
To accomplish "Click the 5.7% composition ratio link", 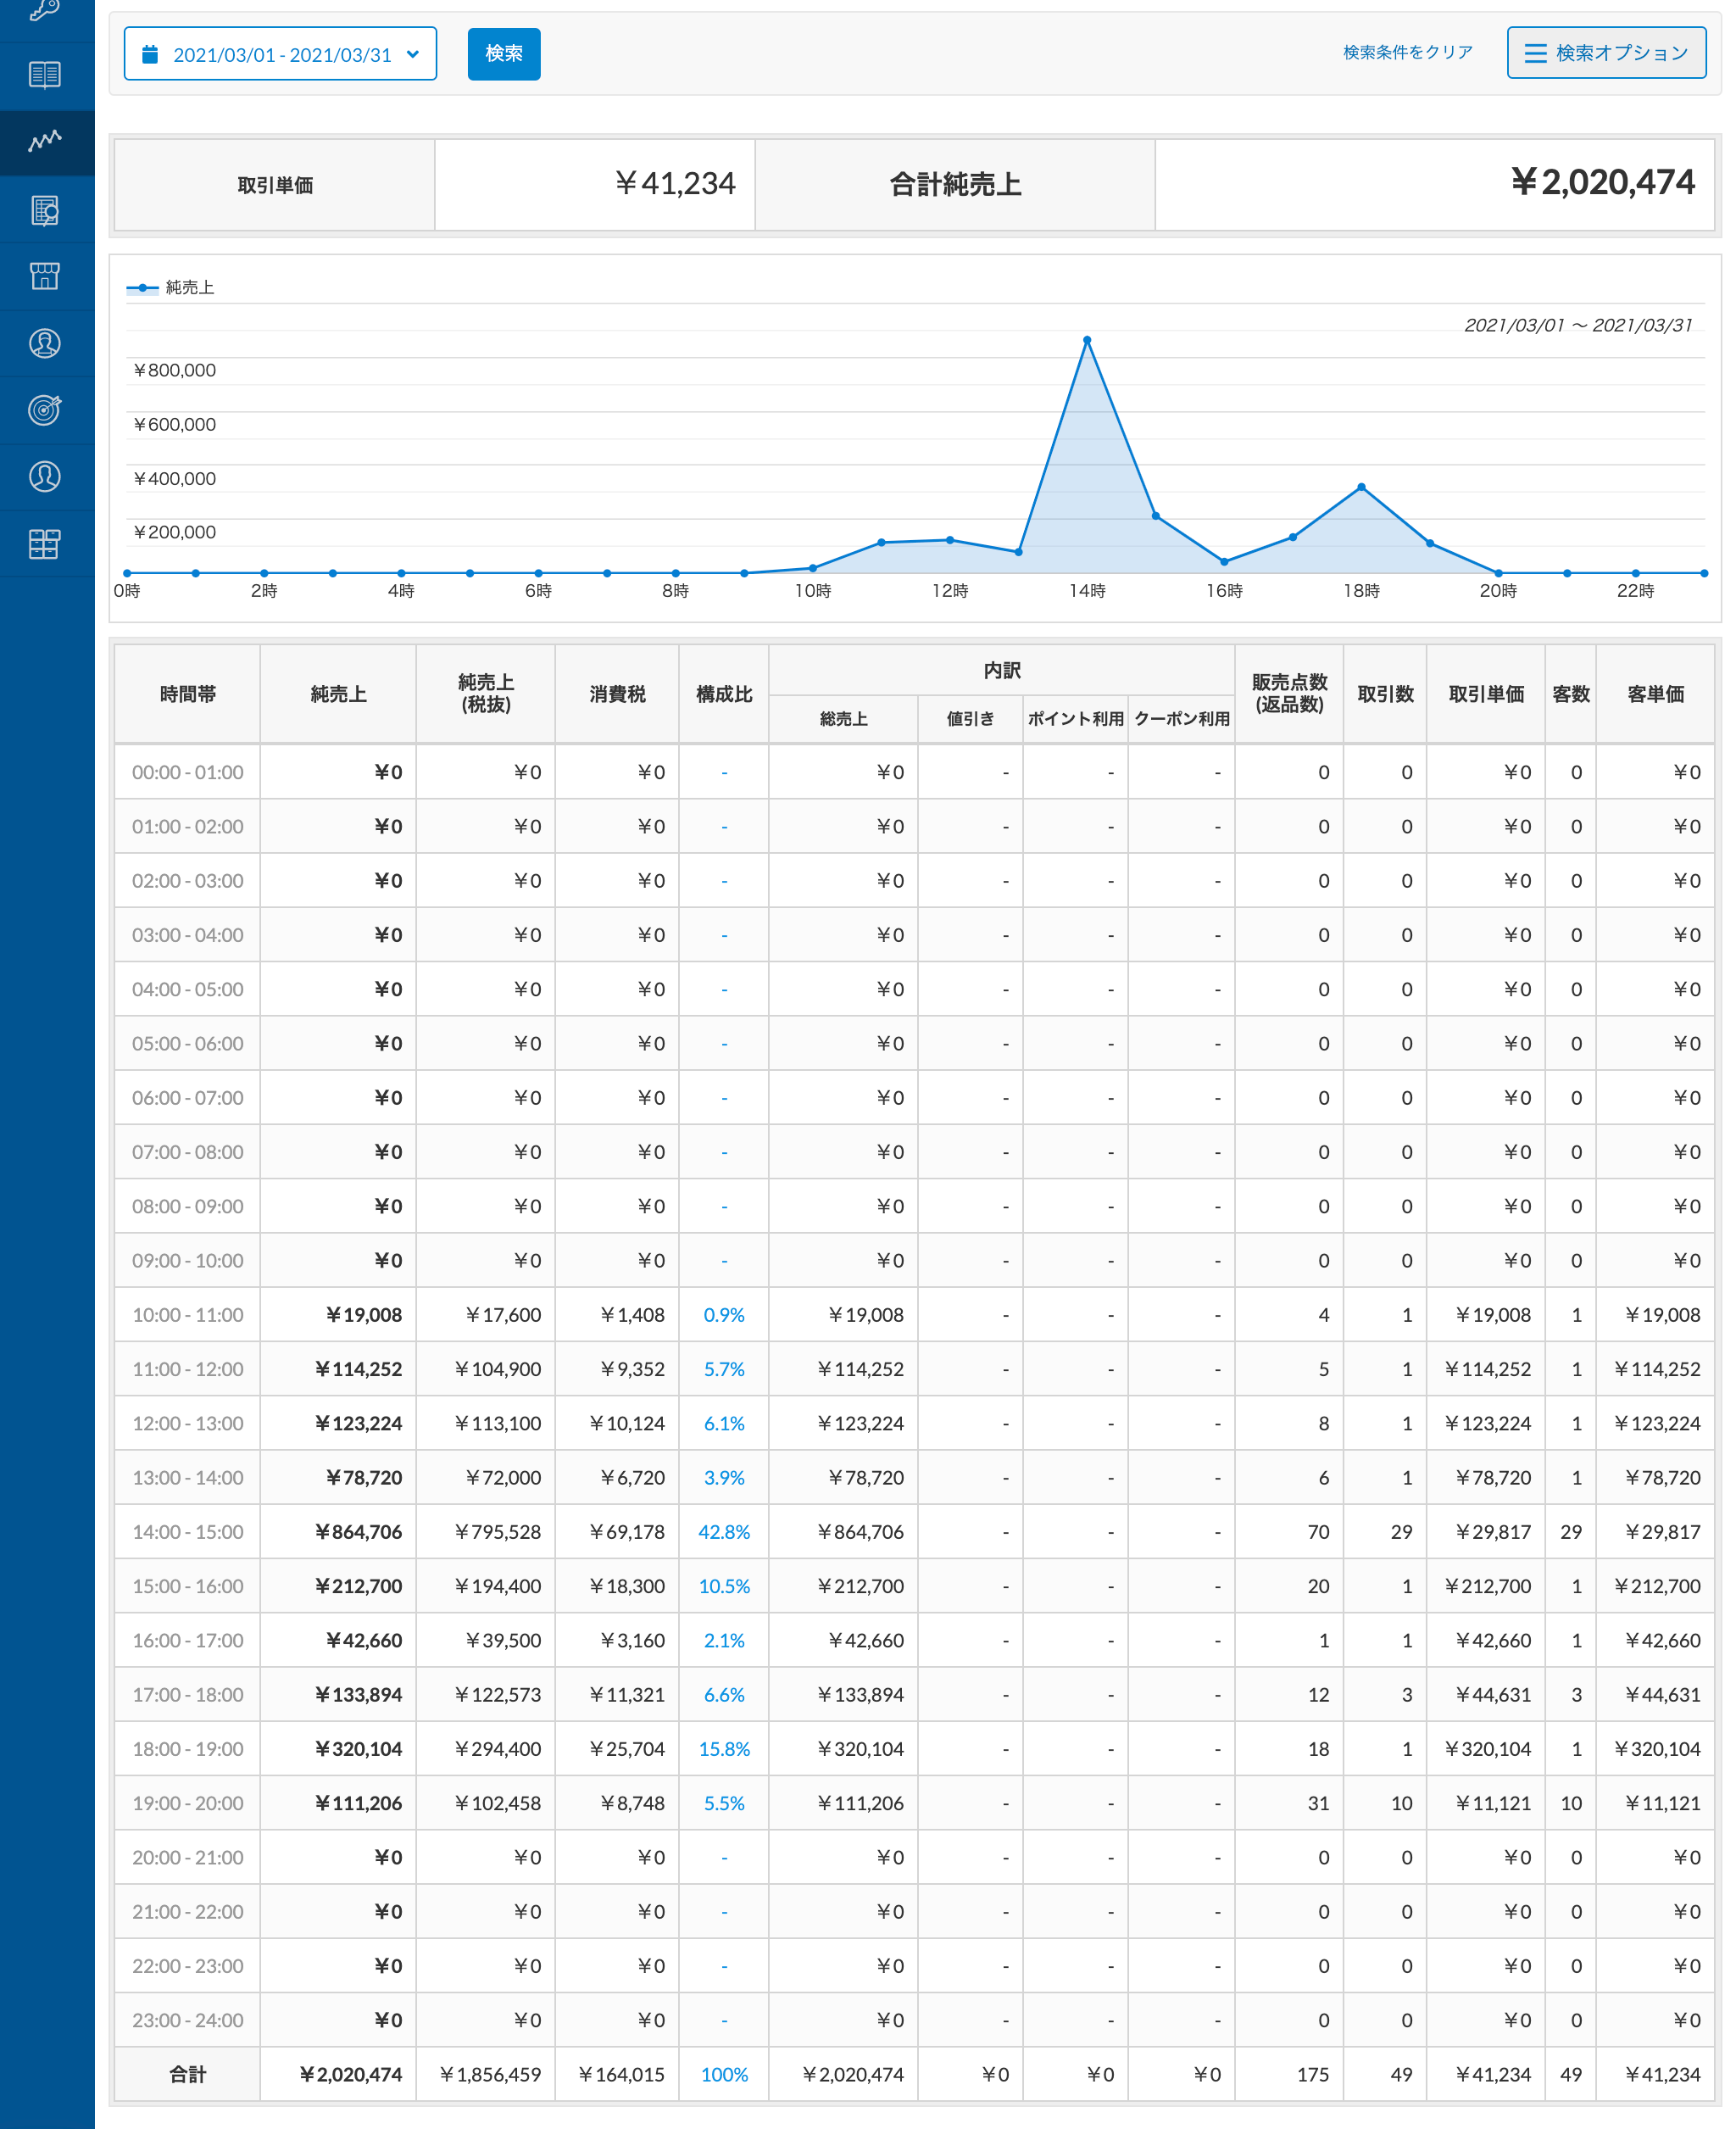I will pos(724,1369).
